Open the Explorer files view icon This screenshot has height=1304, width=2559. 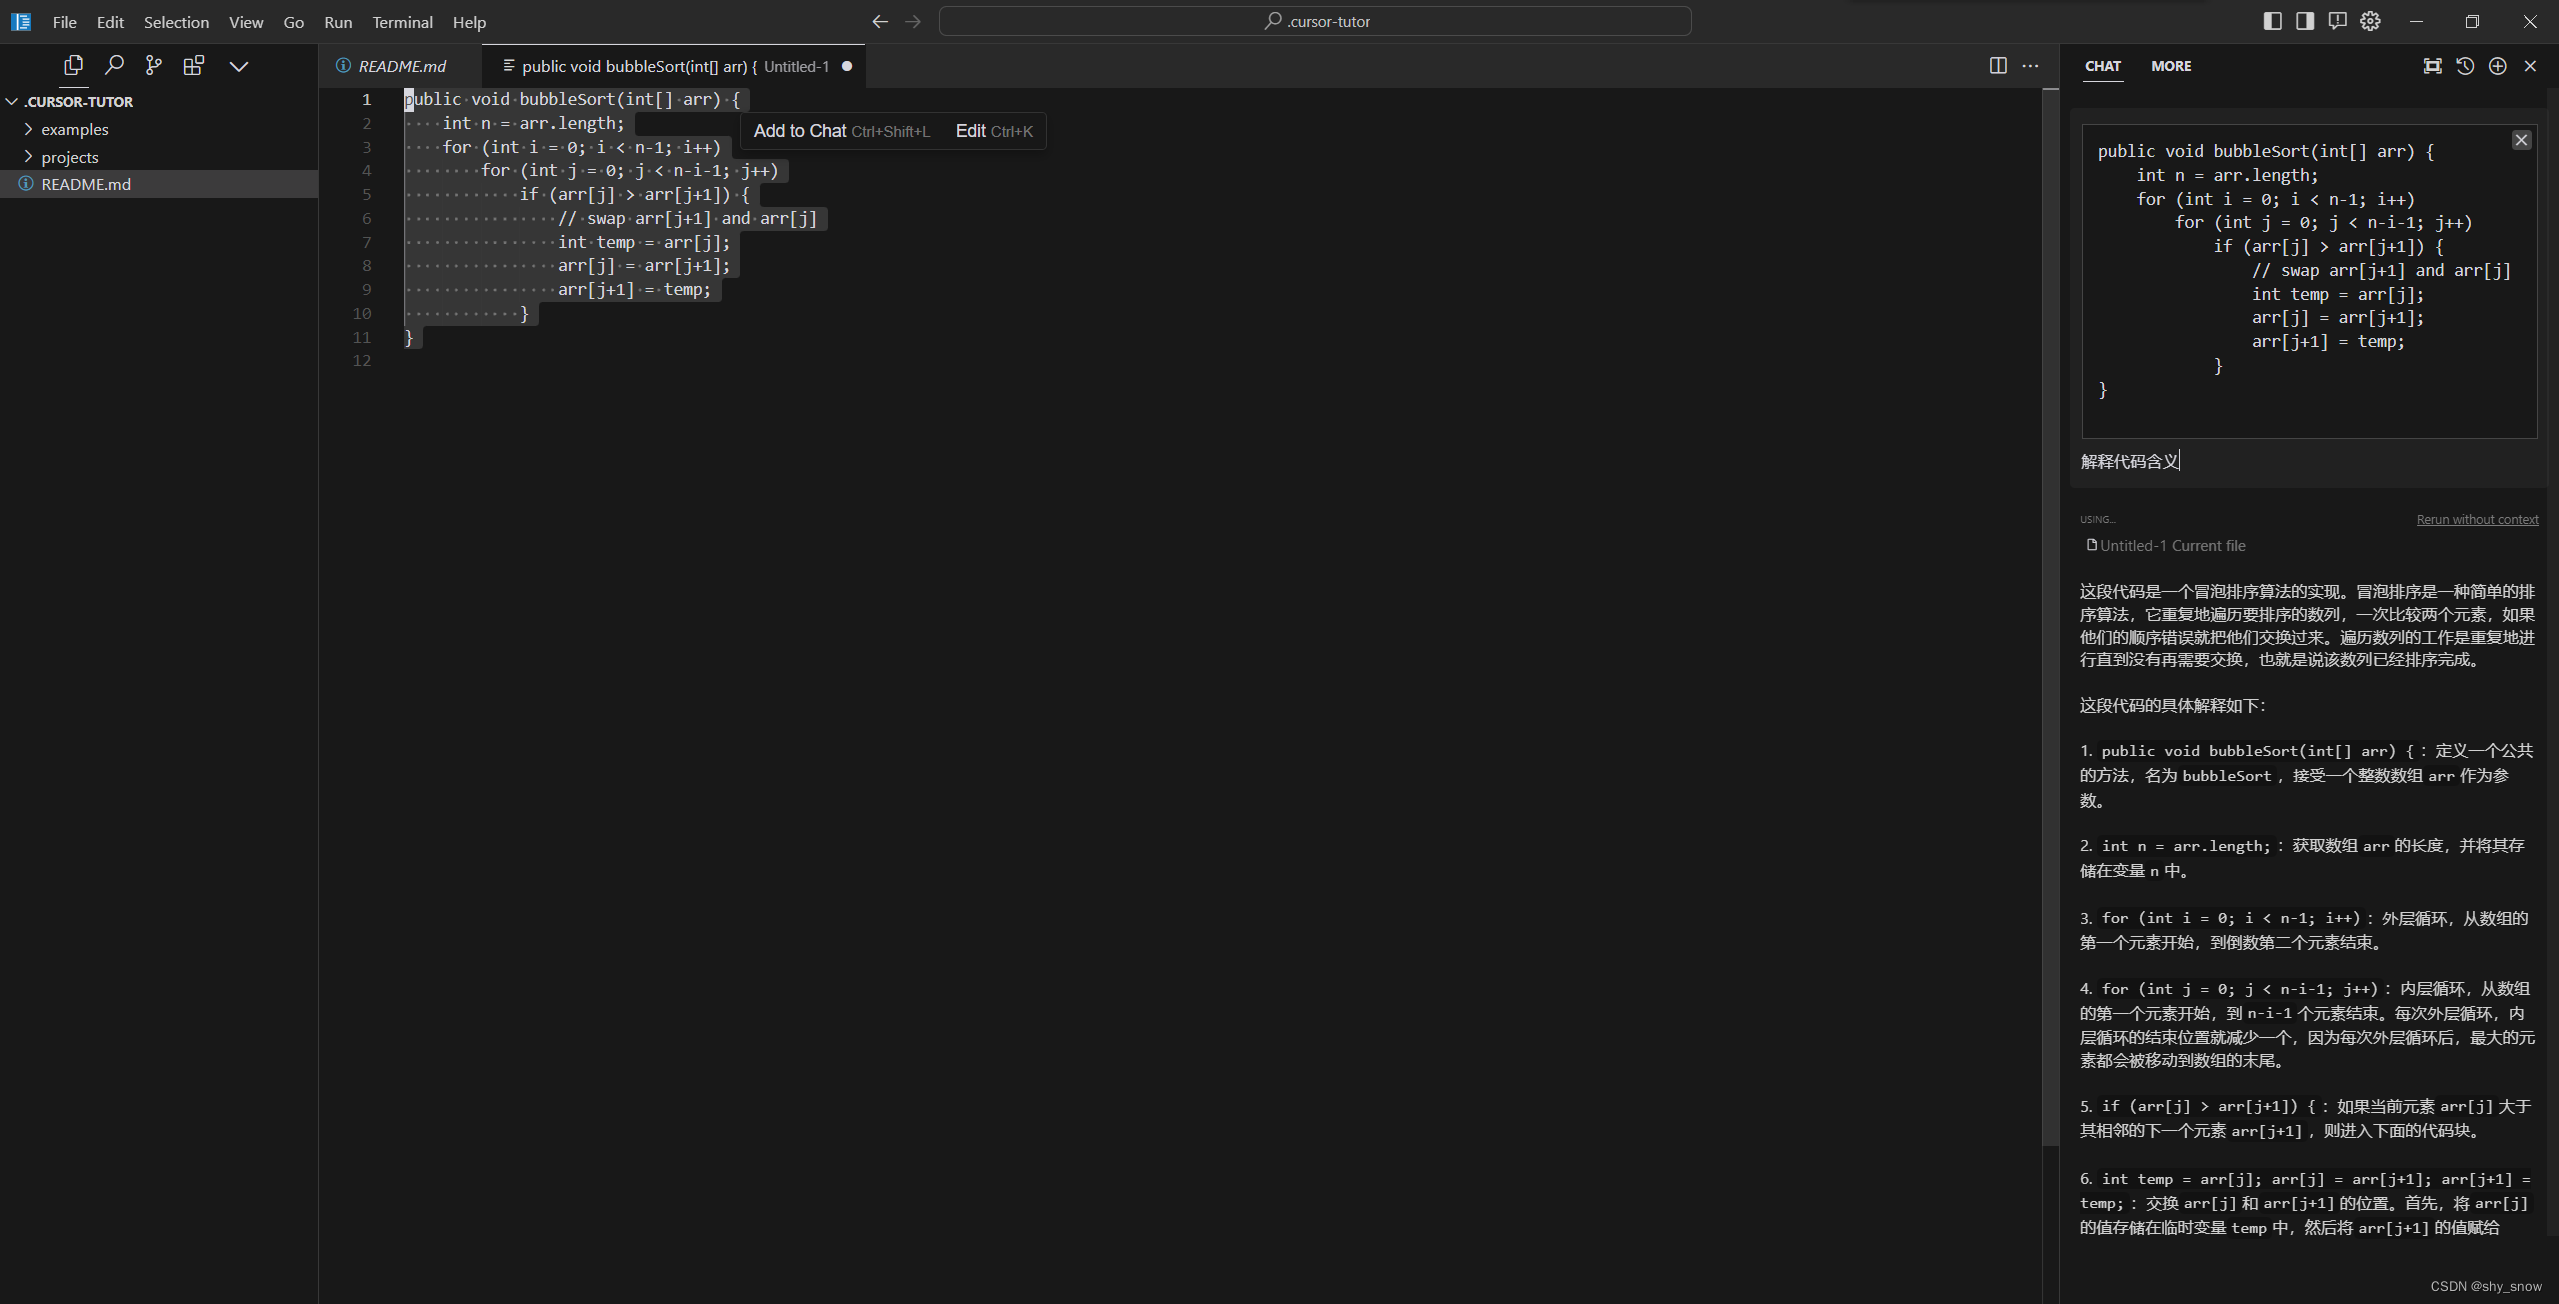pos(73,66)
